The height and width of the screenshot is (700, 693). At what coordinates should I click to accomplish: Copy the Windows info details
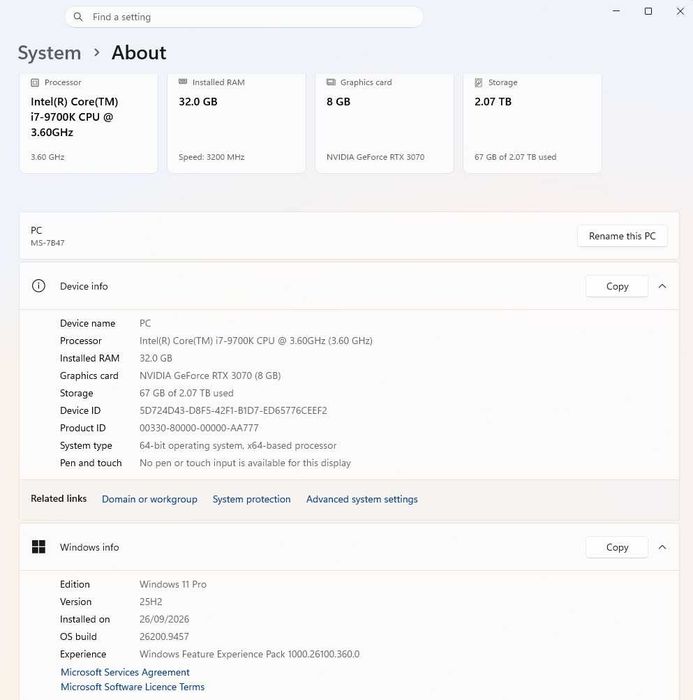tap(617, 547)
